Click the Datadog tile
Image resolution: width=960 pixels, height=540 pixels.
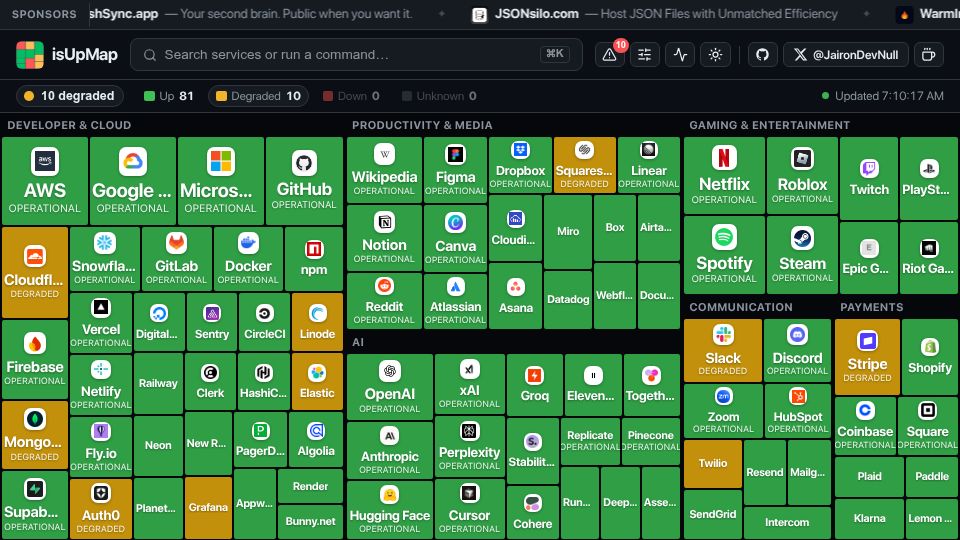click(x=568, y=299)
